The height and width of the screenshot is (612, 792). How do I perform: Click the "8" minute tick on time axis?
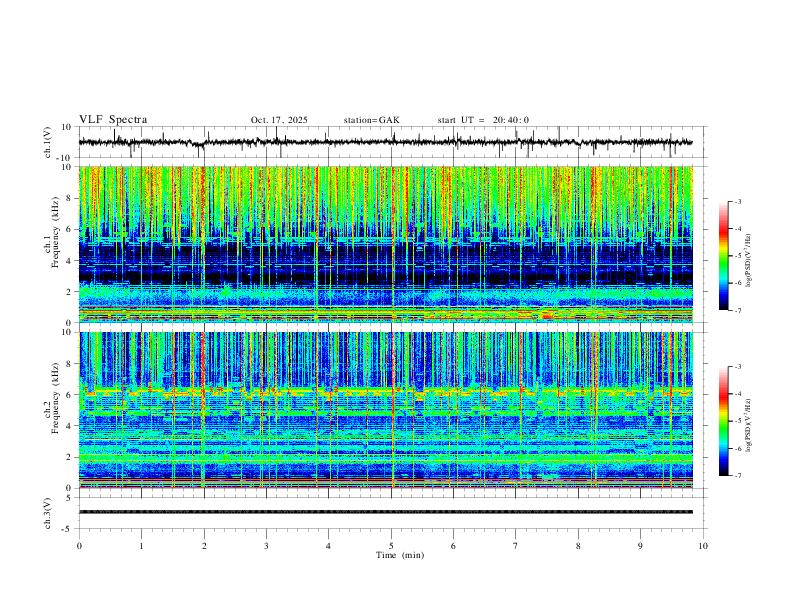578,546
